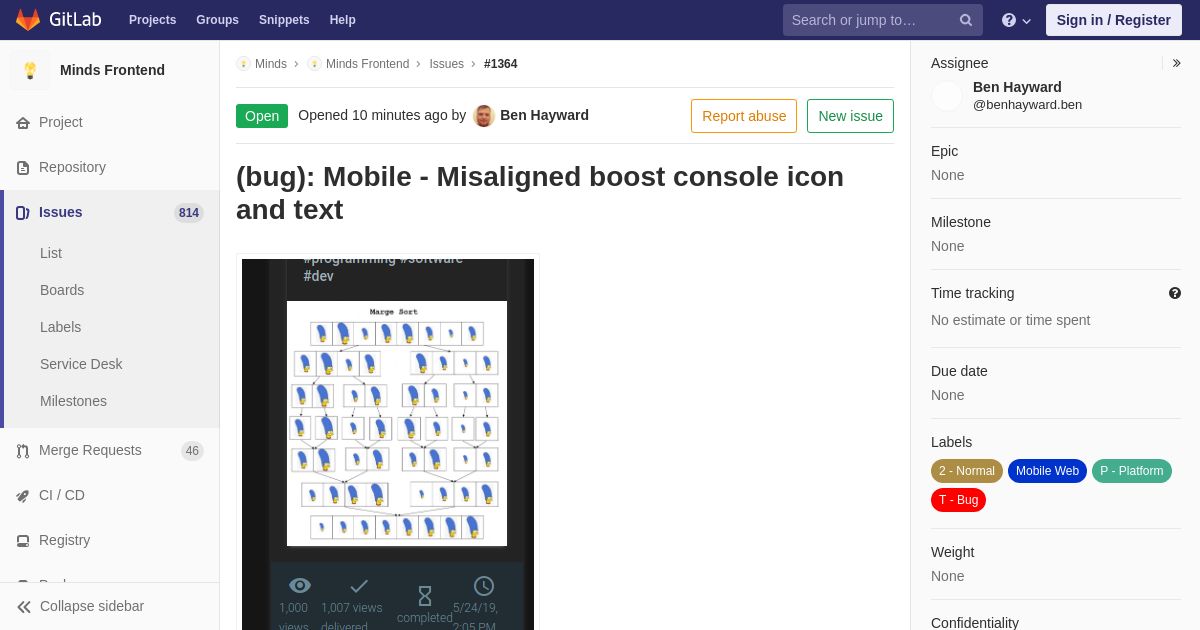Click the Minds Frontend lightbulb avatar
Screen dimensions: 1200x630
point(30,70)
